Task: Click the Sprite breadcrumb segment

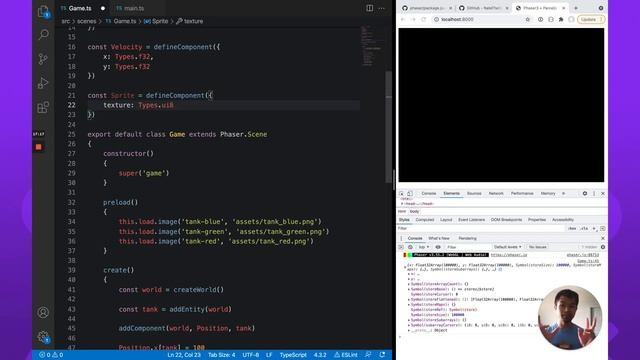Action: [156, 21]
